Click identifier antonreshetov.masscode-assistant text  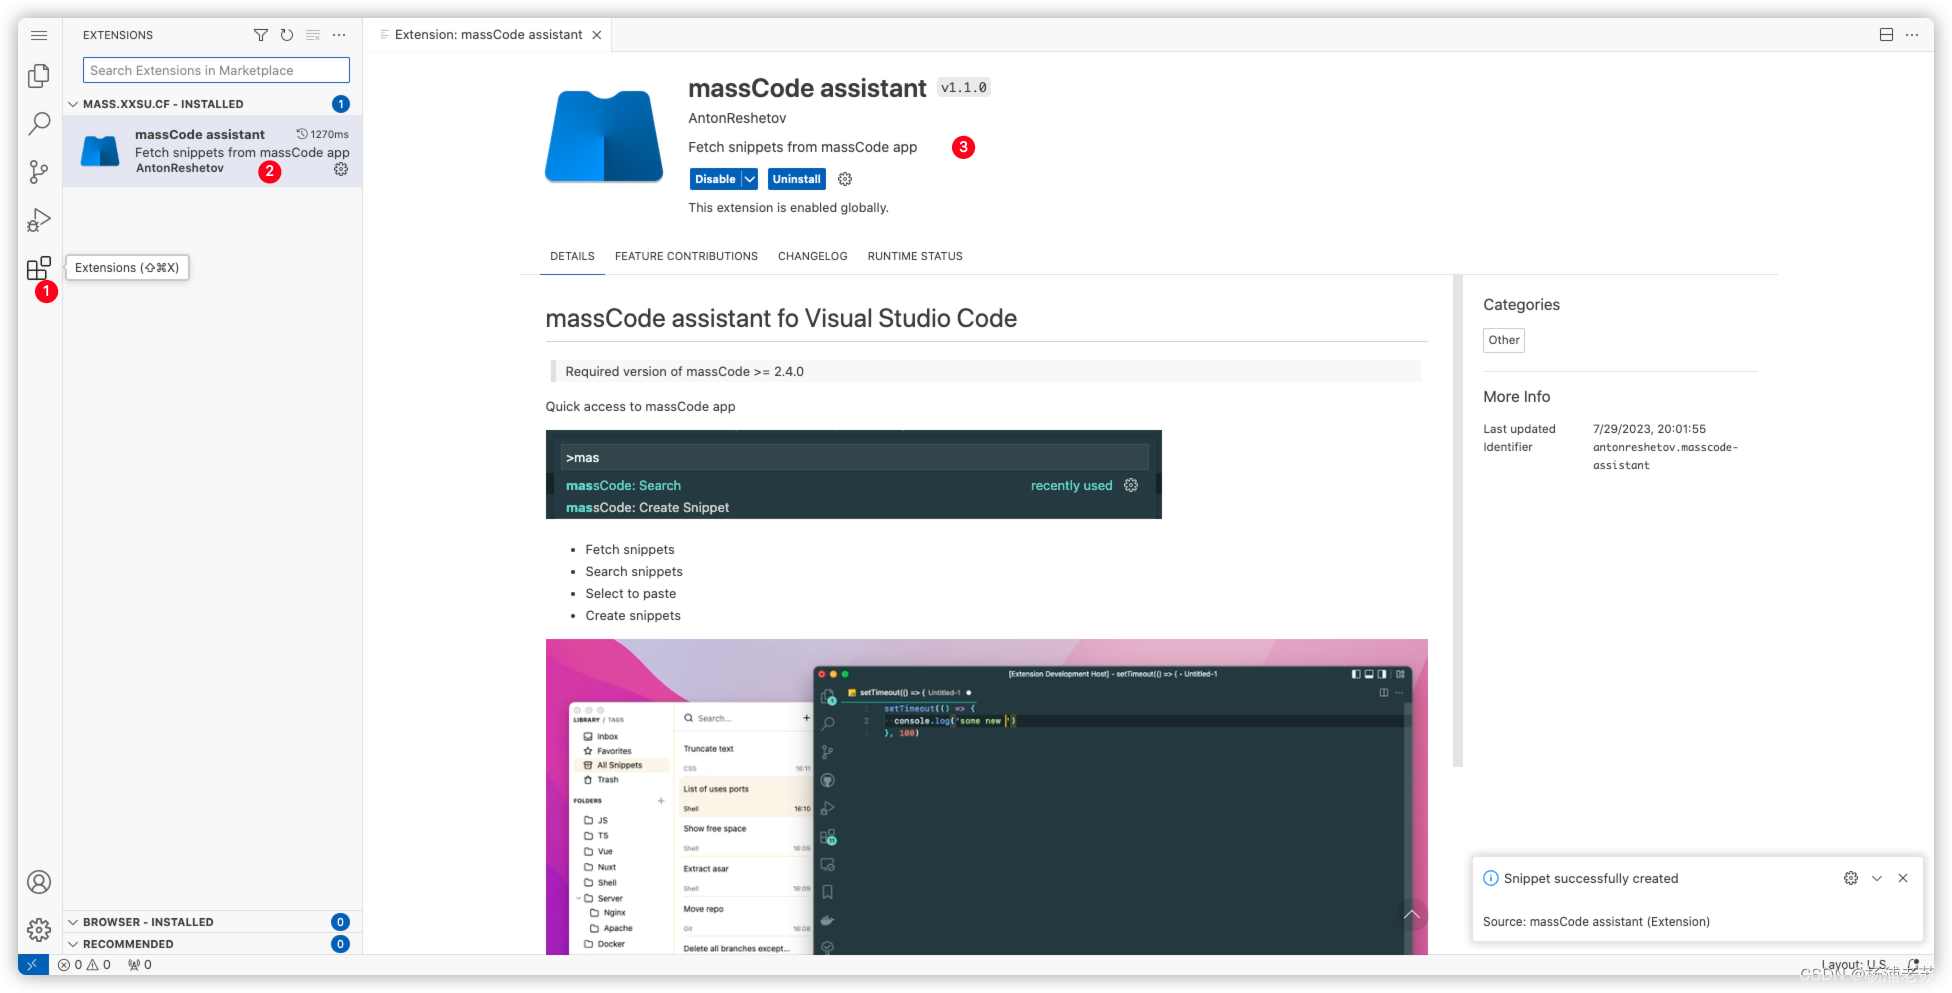[x=1665, y=456]
